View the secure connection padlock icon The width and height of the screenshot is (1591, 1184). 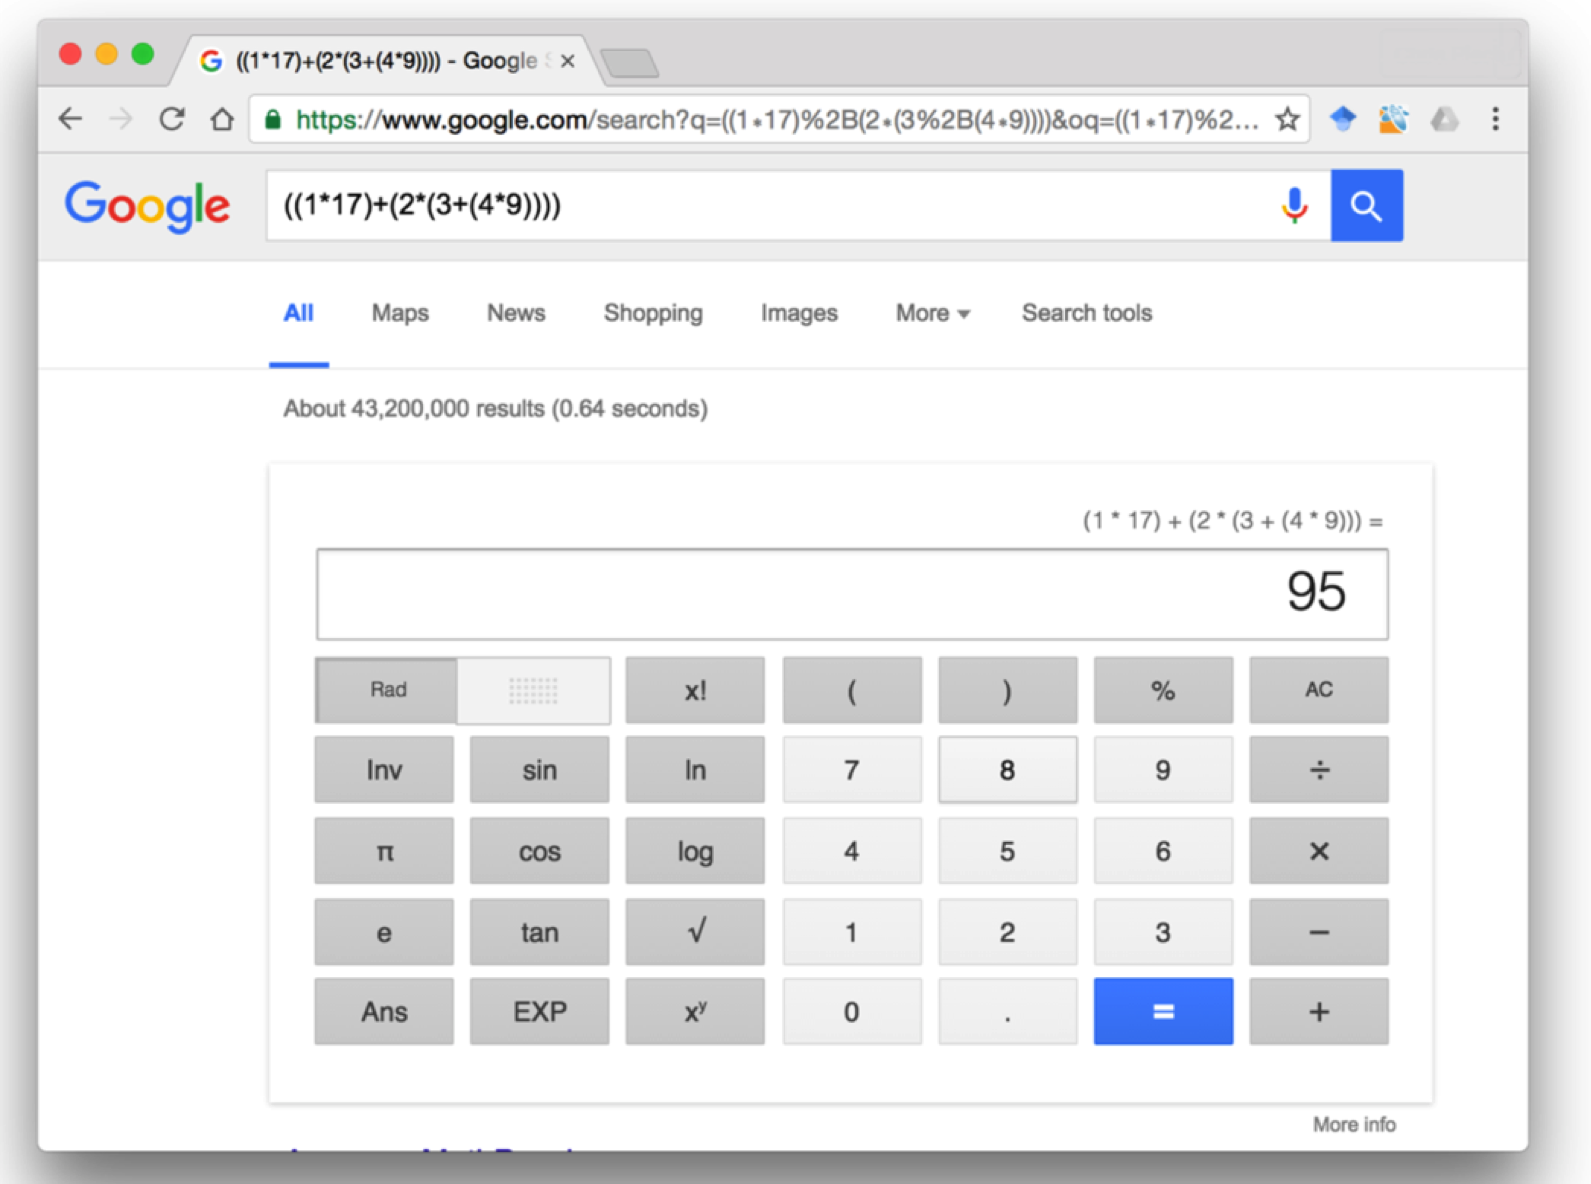[272, 120]
